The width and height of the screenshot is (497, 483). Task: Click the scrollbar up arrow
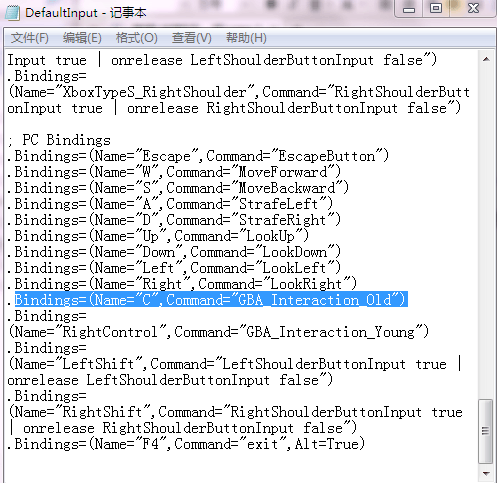click(x=486, y=59)
